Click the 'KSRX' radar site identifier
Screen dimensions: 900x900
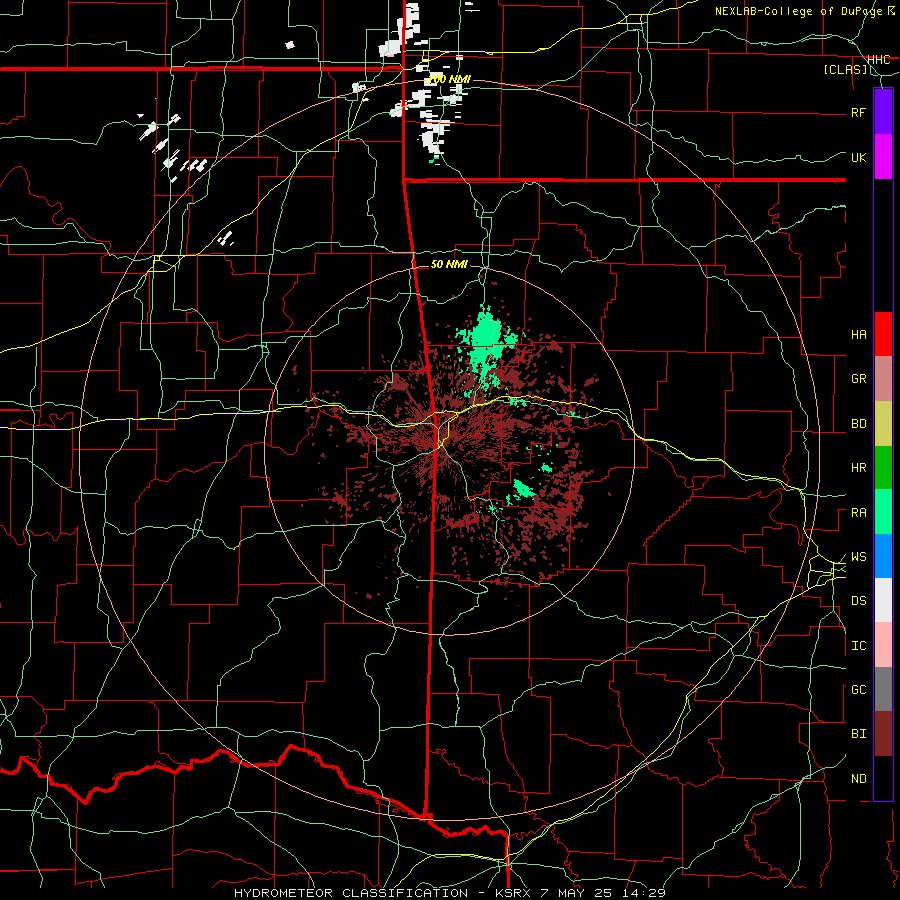pyautogui.click(x=514, y=893)
